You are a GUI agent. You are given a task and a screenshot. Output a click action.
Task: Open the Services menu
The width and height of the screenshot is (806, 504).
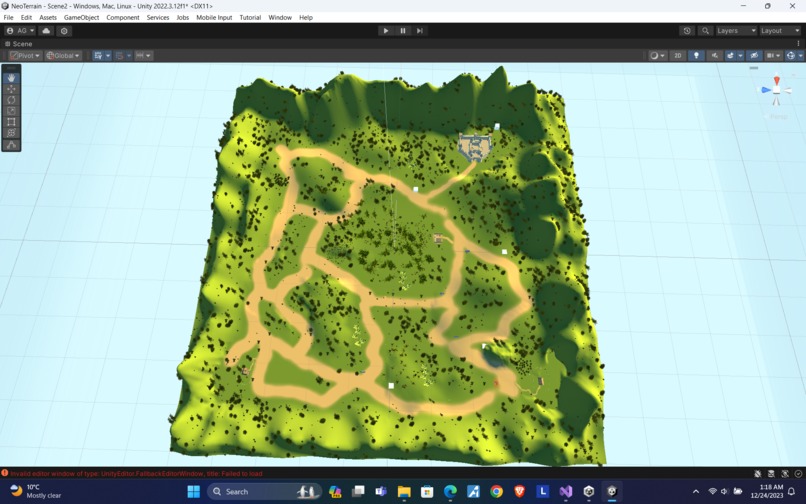click(x=158, y=17)
